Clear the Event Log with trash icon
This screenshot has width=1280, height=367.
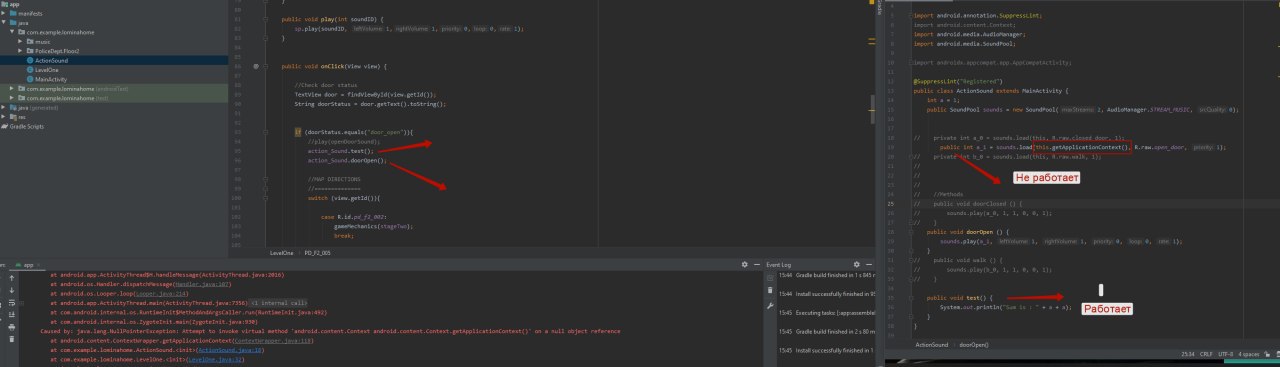[769, 291]
